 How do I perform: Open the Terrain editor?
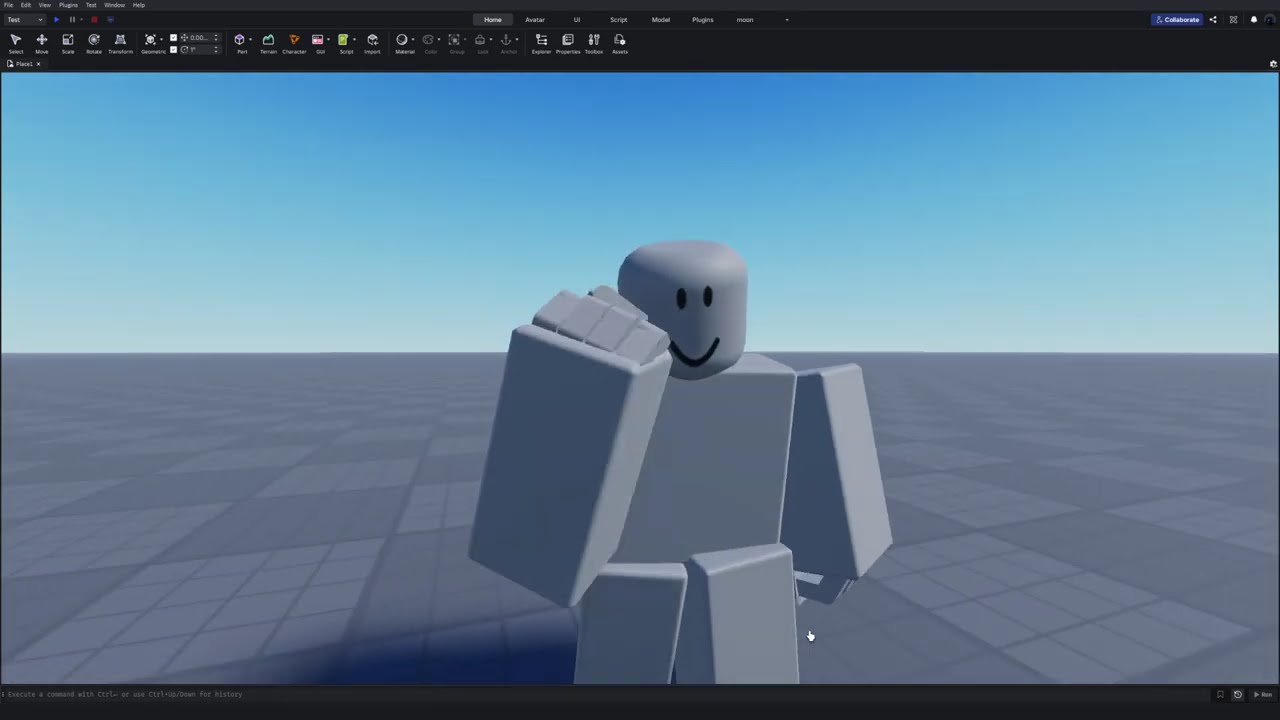point(268,43)
